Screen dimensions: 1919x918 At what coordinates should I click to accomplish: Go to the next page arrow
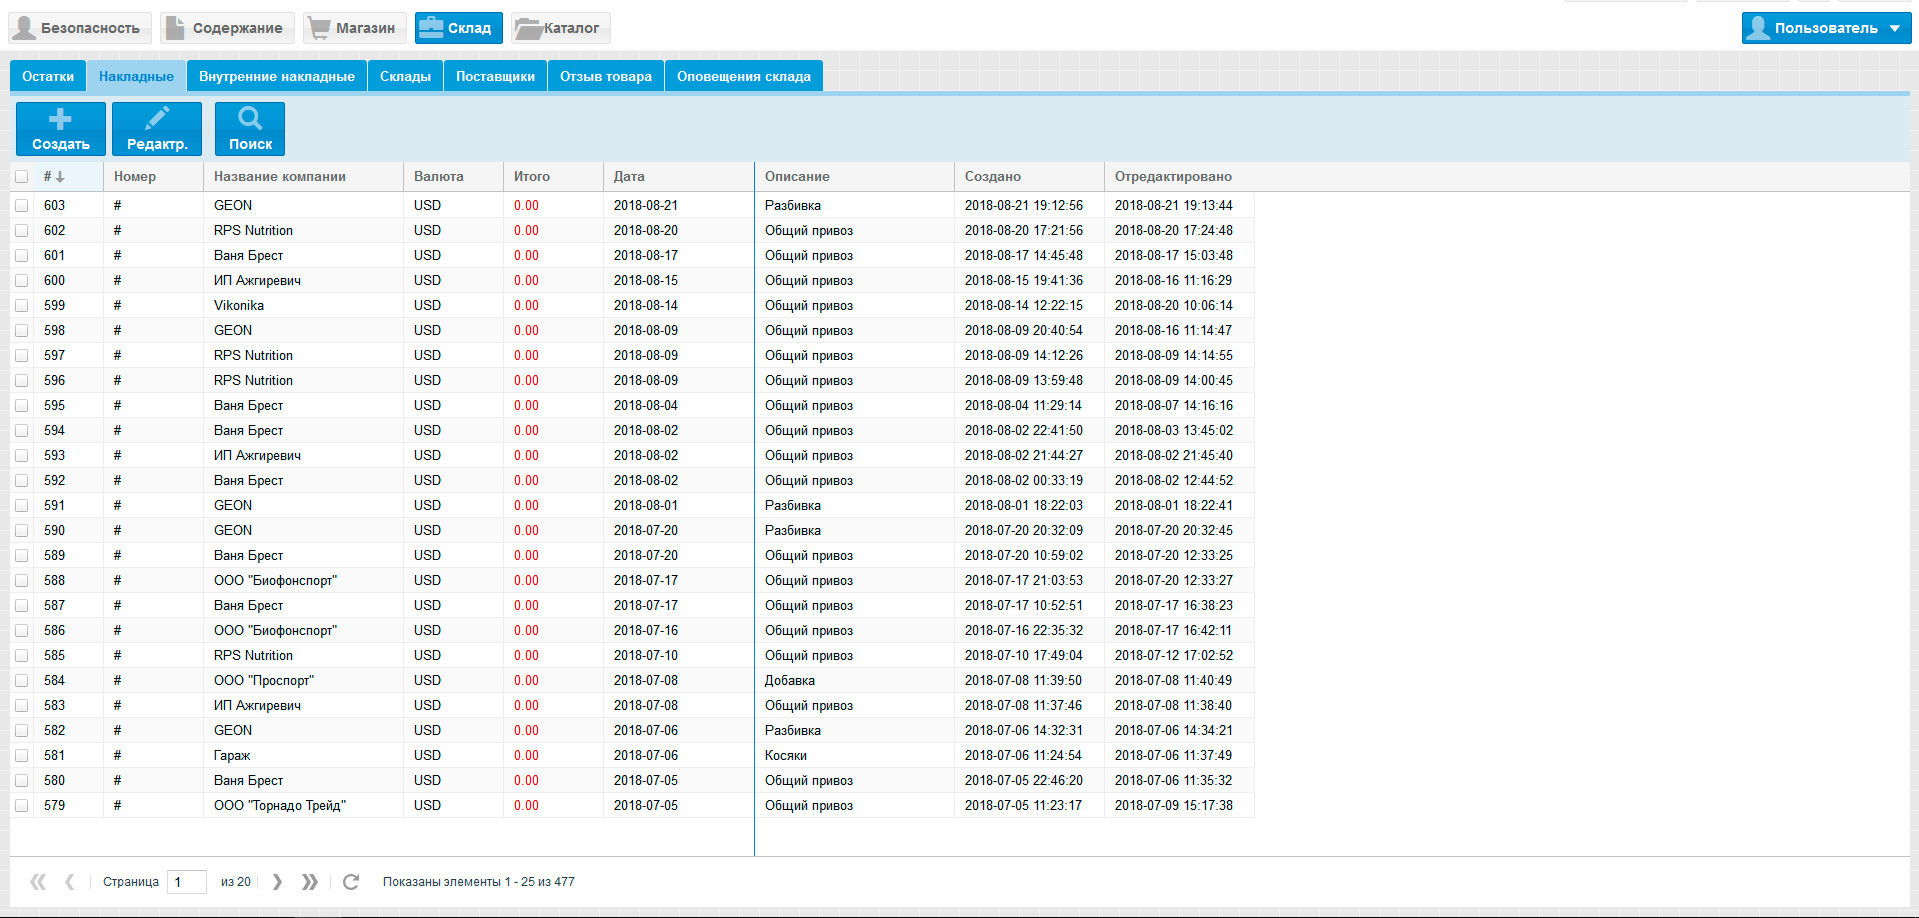(x=277, y=882)
